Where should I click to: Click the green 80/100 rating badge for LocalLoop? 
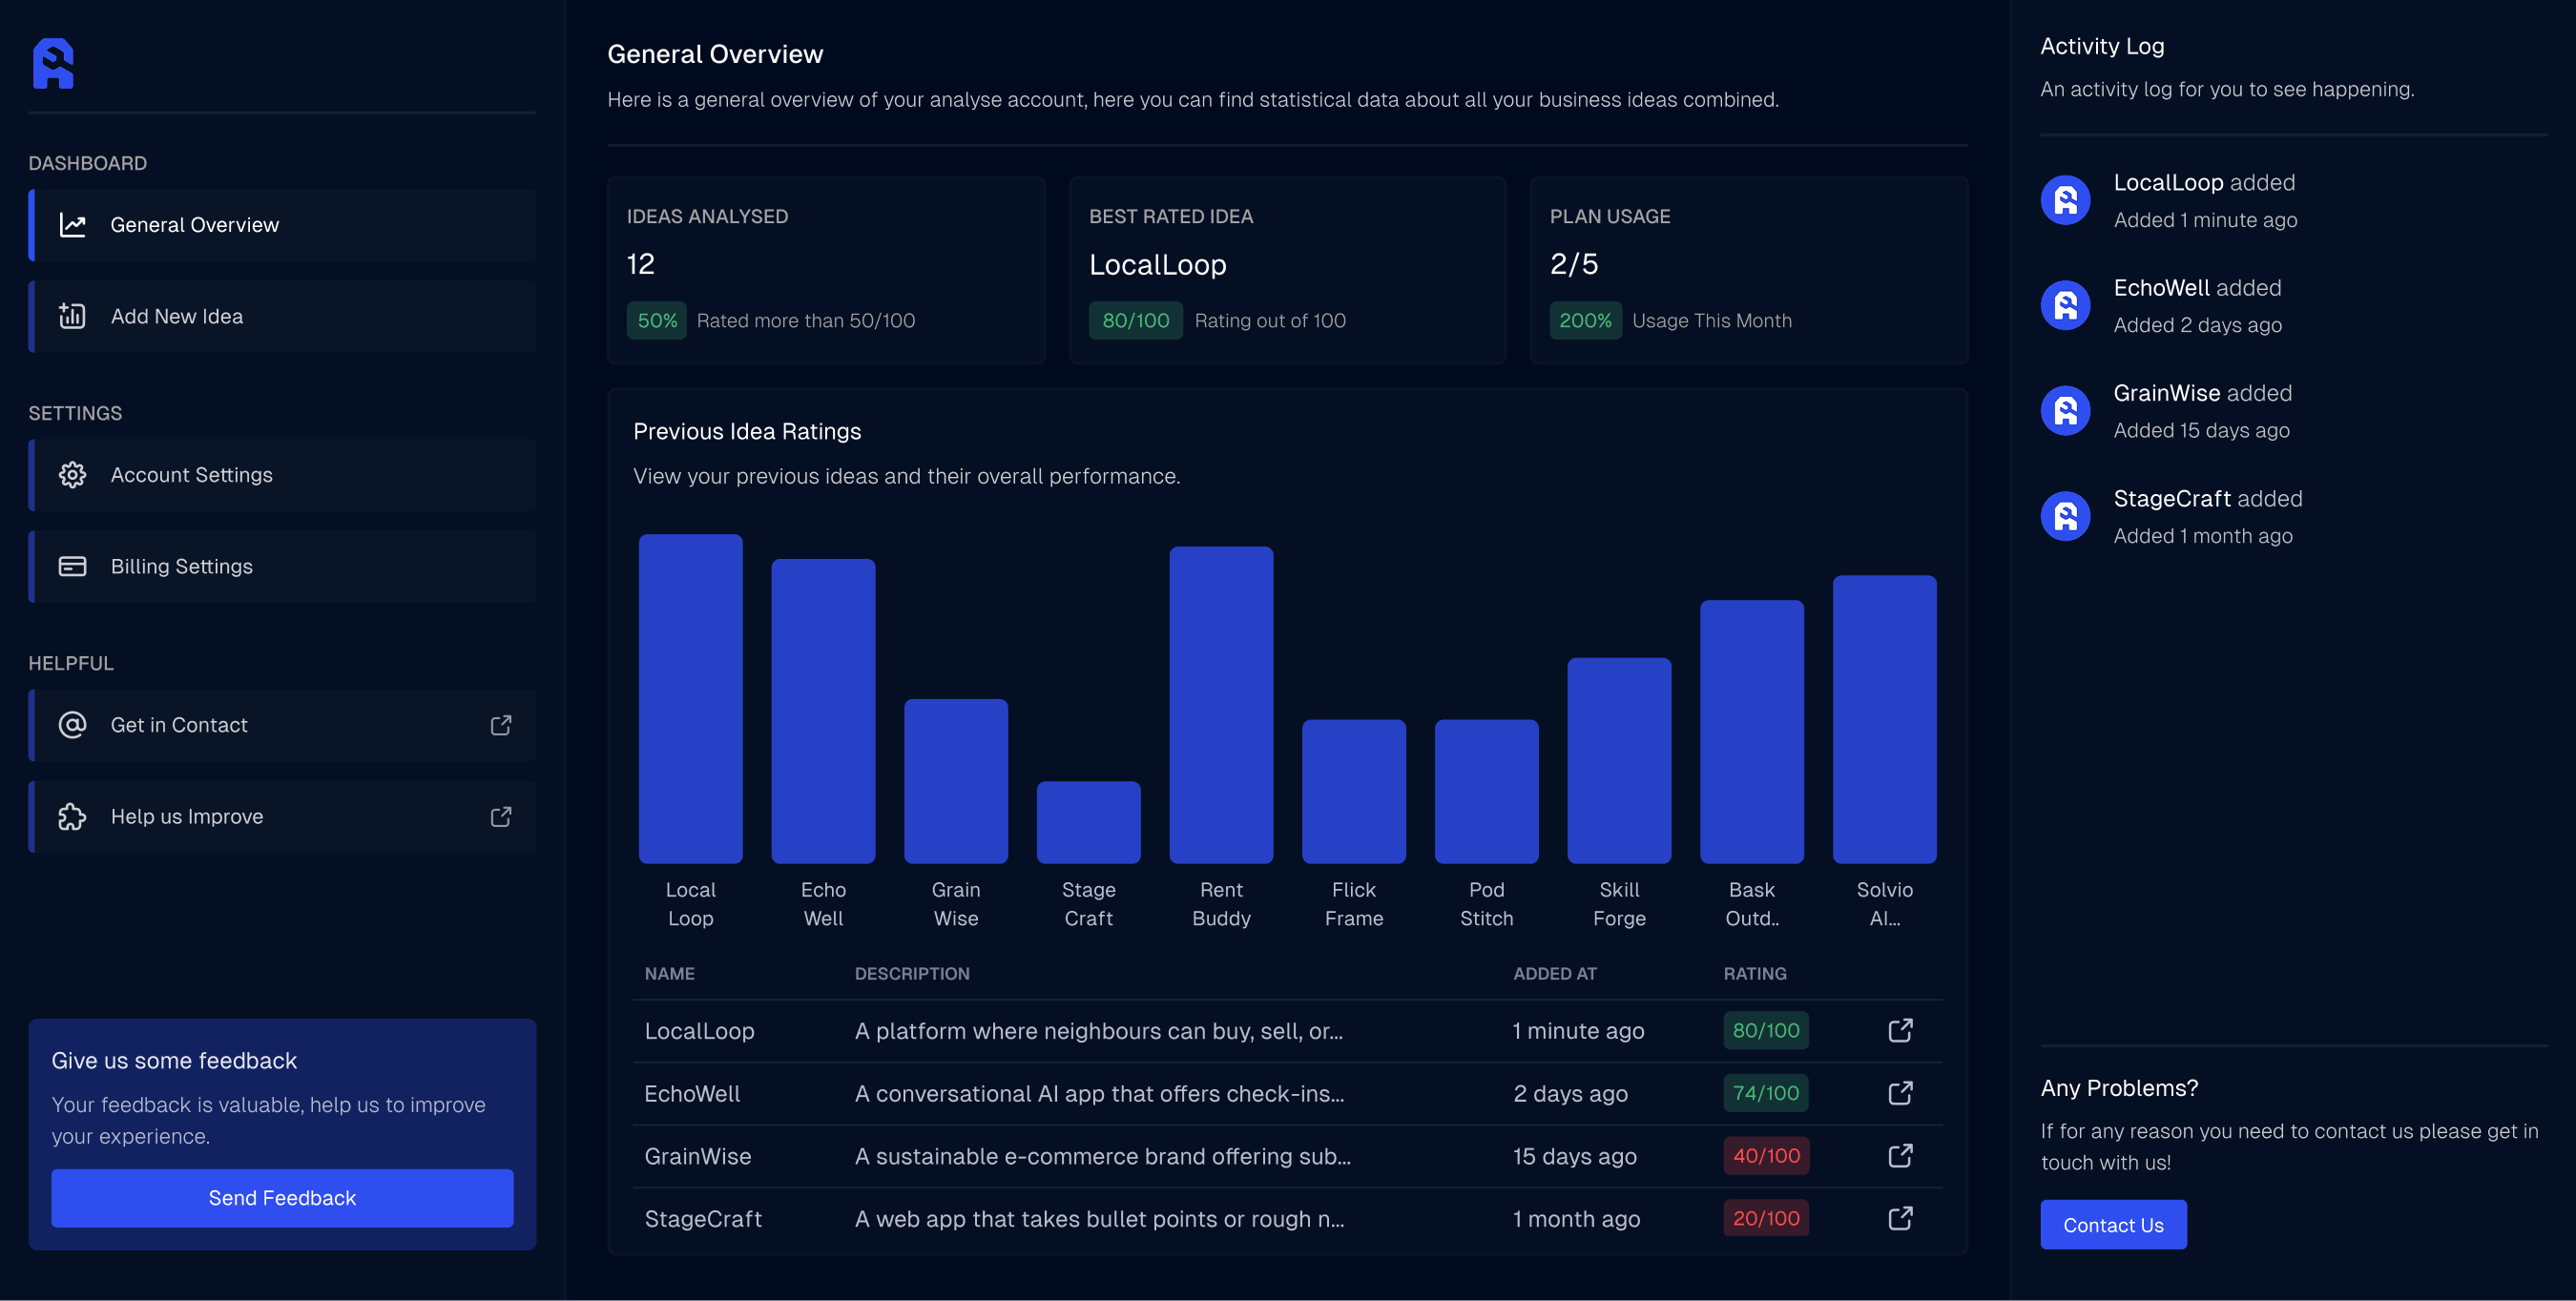1765,1030
